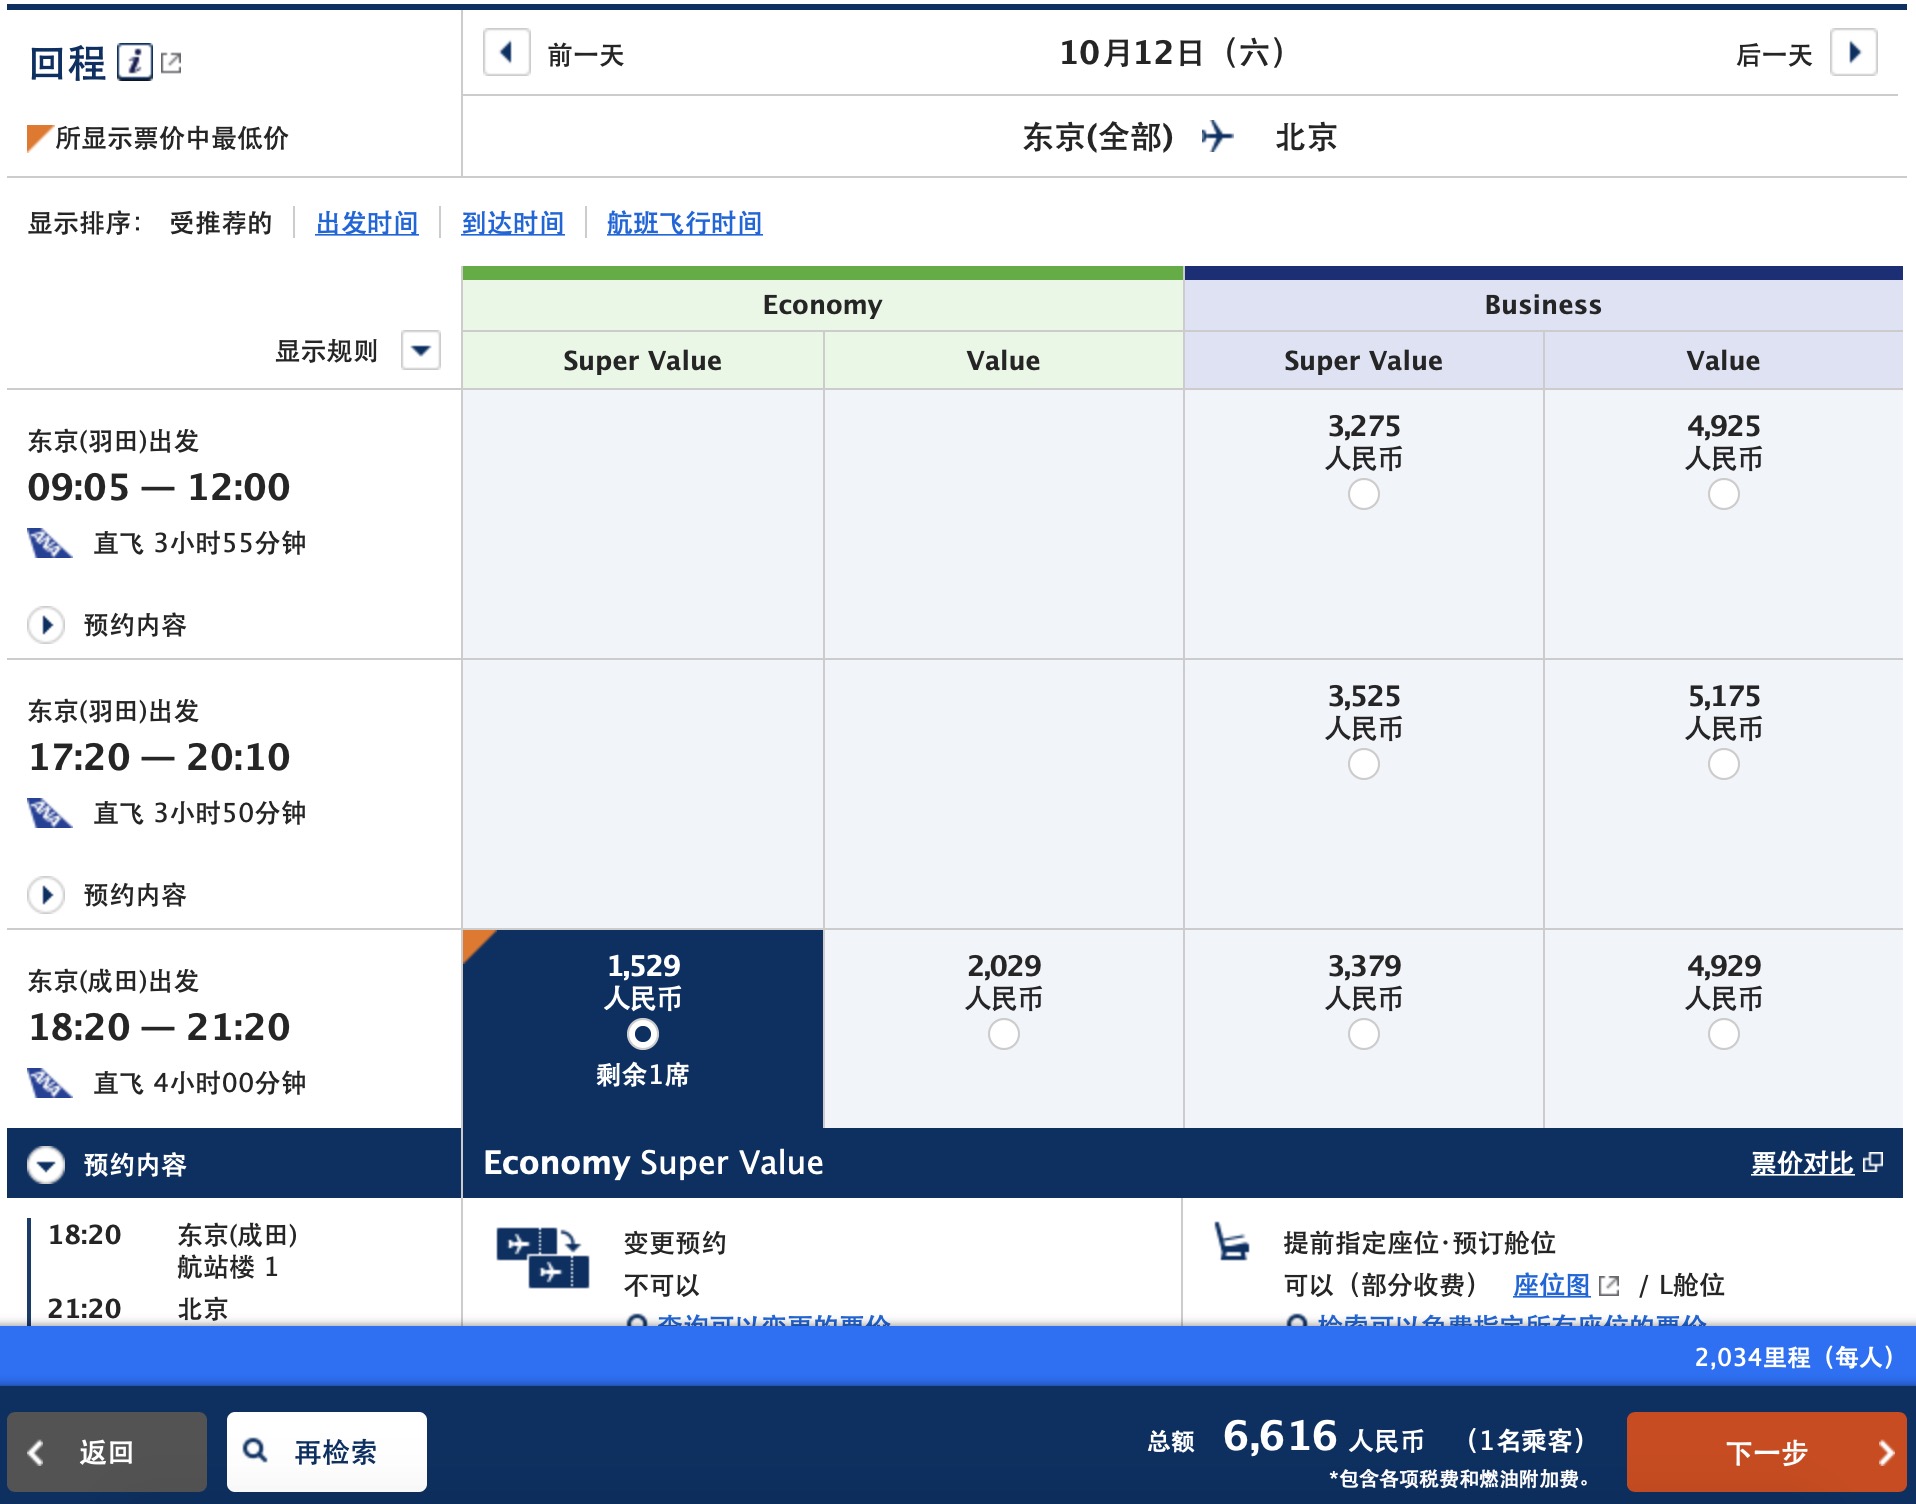Collapse 预约内容 for the 18:20 flight

(46, 1165)
